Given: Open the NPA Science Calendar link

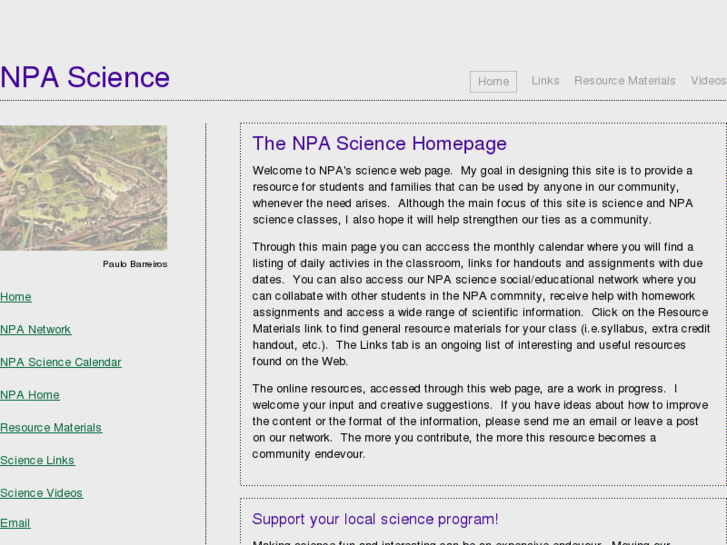Looking at the screenshot, I should point(60,362).
